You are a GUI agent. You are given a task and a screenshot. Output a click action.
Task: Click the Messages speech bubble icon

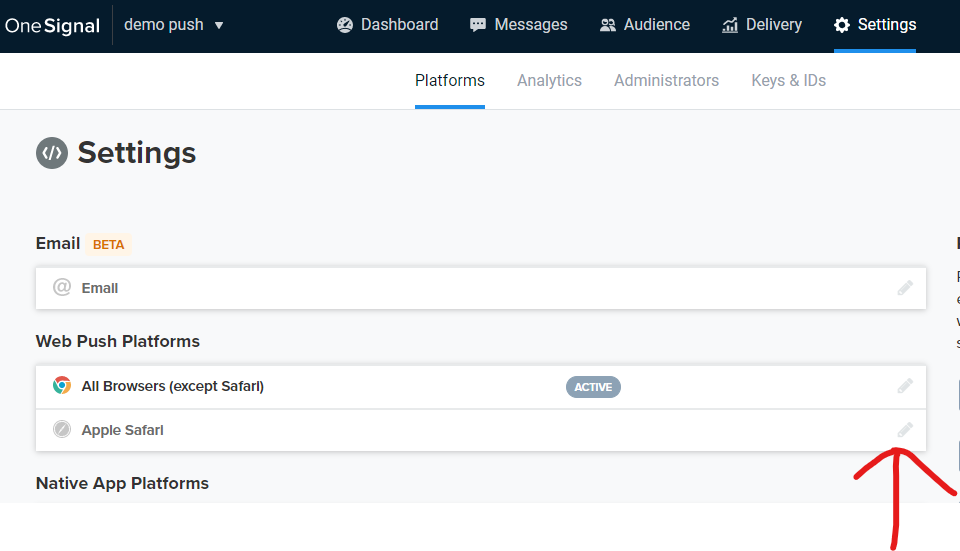pos(478,25)
